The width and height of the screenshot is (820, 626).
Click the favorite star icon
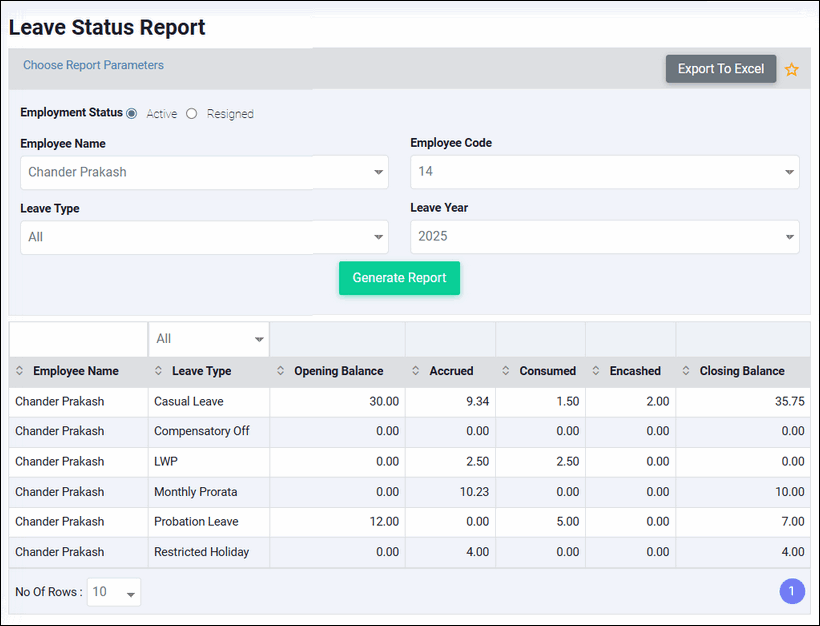tap(792, 70)
